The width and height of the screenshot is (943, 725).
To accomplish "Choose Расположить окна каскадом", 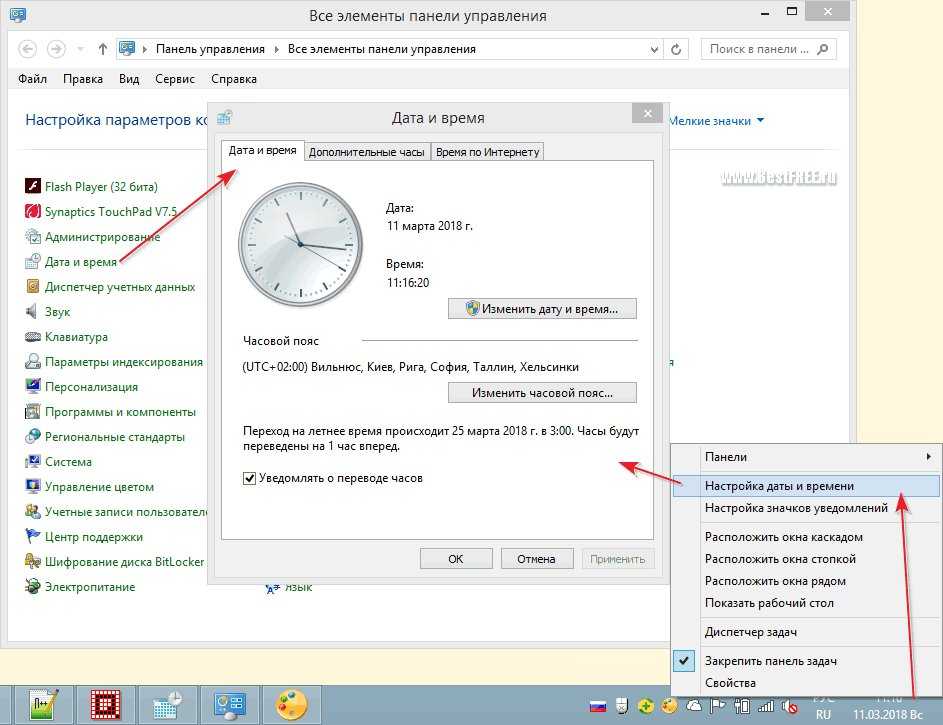I will tap(806, 537).
